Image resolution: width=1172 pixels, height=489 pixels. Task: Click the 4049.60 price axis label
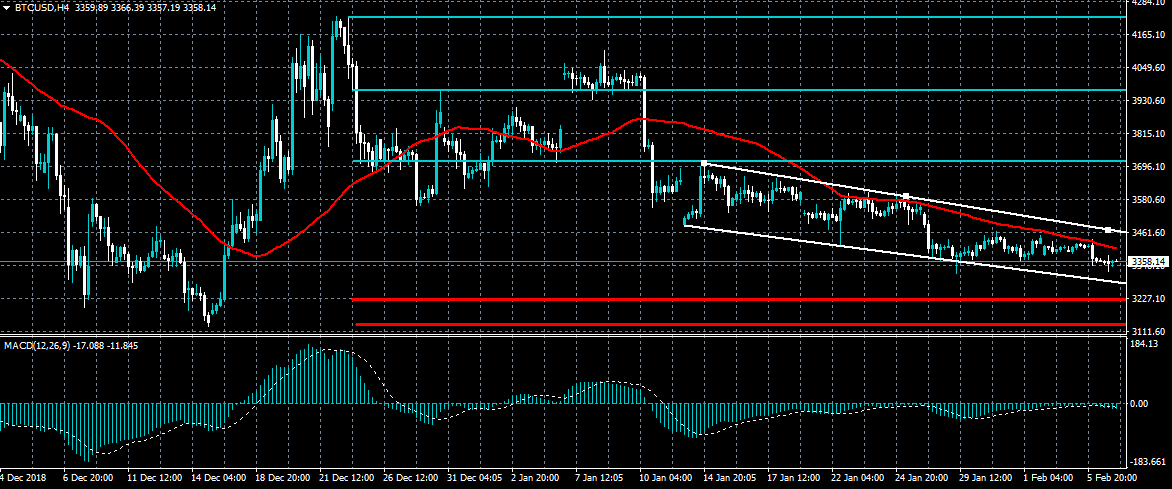click(1150, 68)
